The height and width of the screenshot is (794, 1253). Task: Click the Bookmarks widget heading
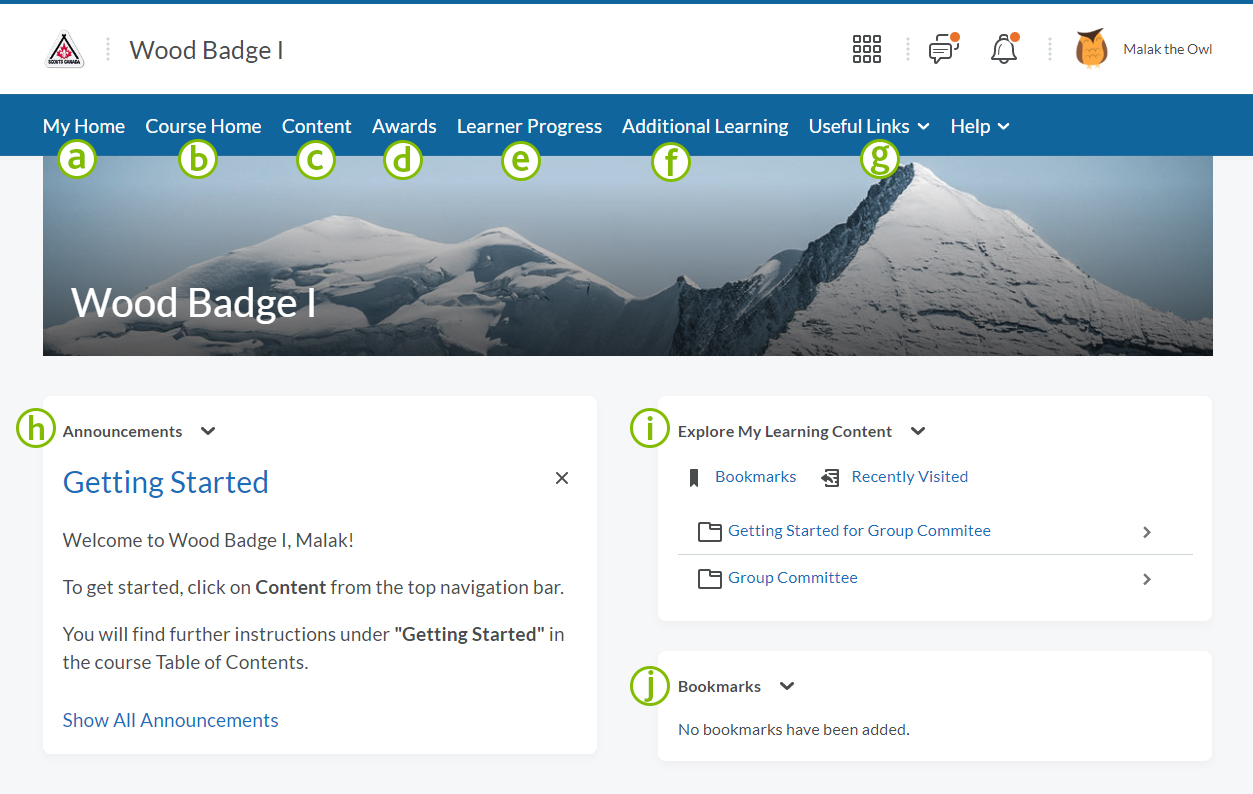pos(720,687)
